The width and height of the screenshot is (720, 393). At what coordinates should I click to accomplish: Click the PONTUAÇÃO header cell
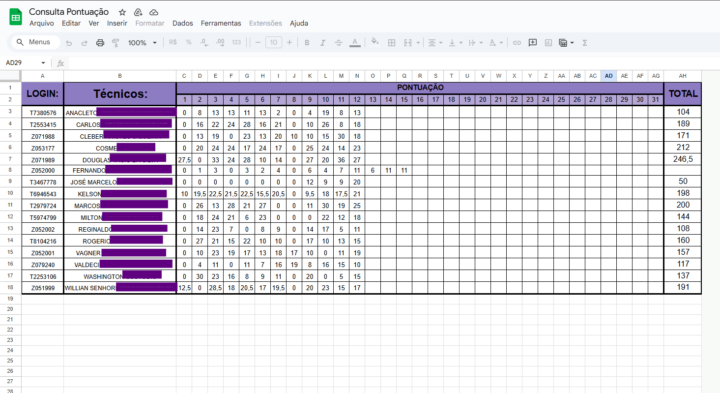[x=420, y=88]
